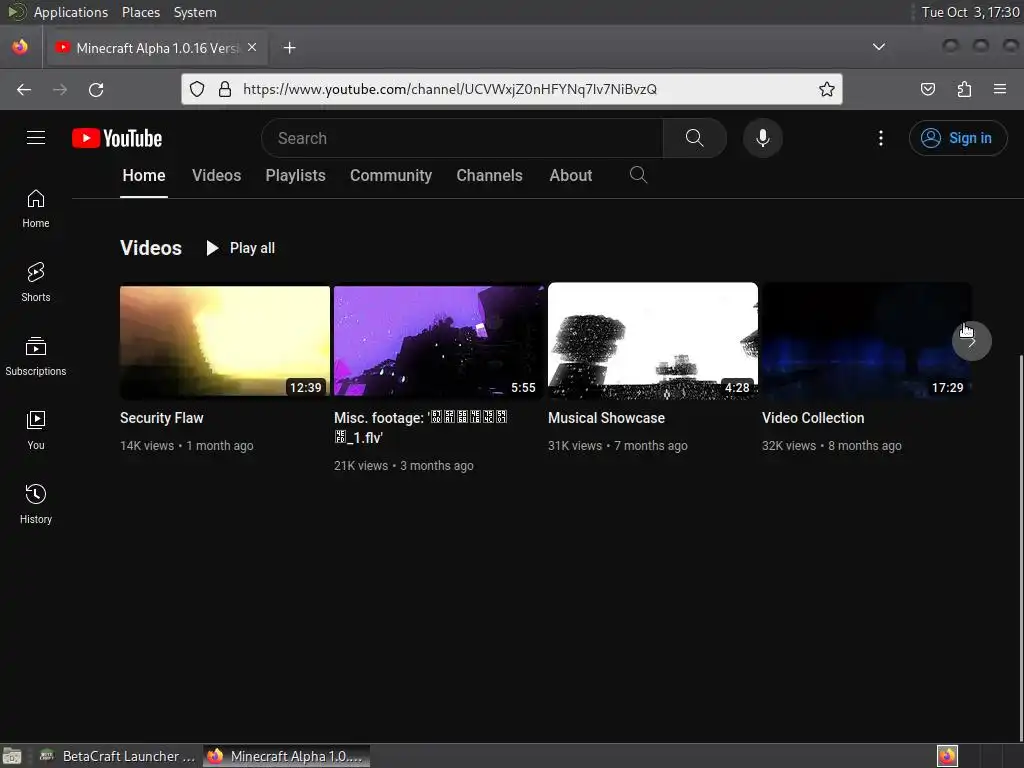Open YouTube settings three-dot menu

point(880,138)
